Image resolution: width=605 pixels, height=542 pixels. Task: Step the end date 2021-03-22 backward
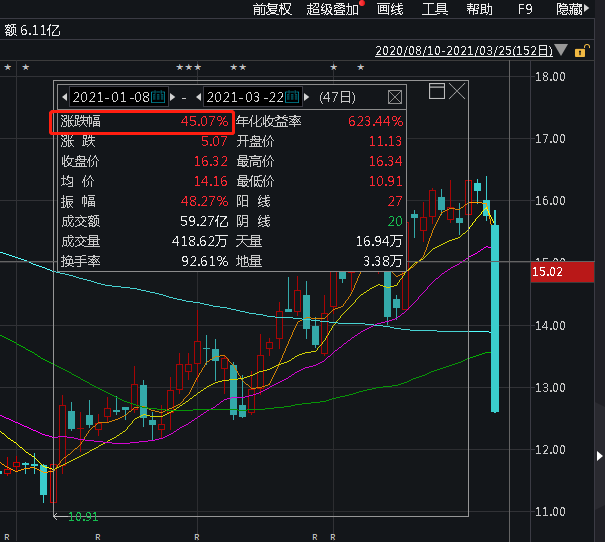coord(198,97)
